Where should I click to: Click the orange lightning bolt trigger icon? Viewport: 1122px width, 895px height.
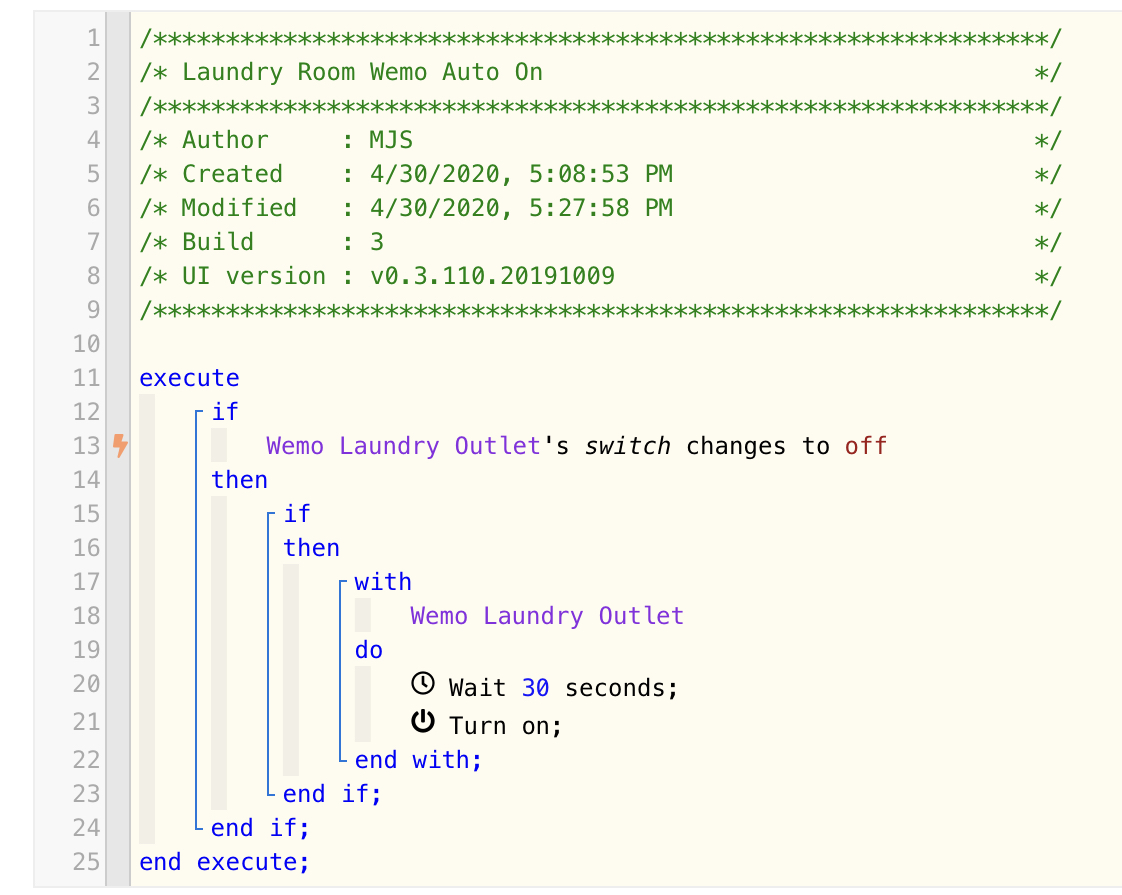coord(120,446)
